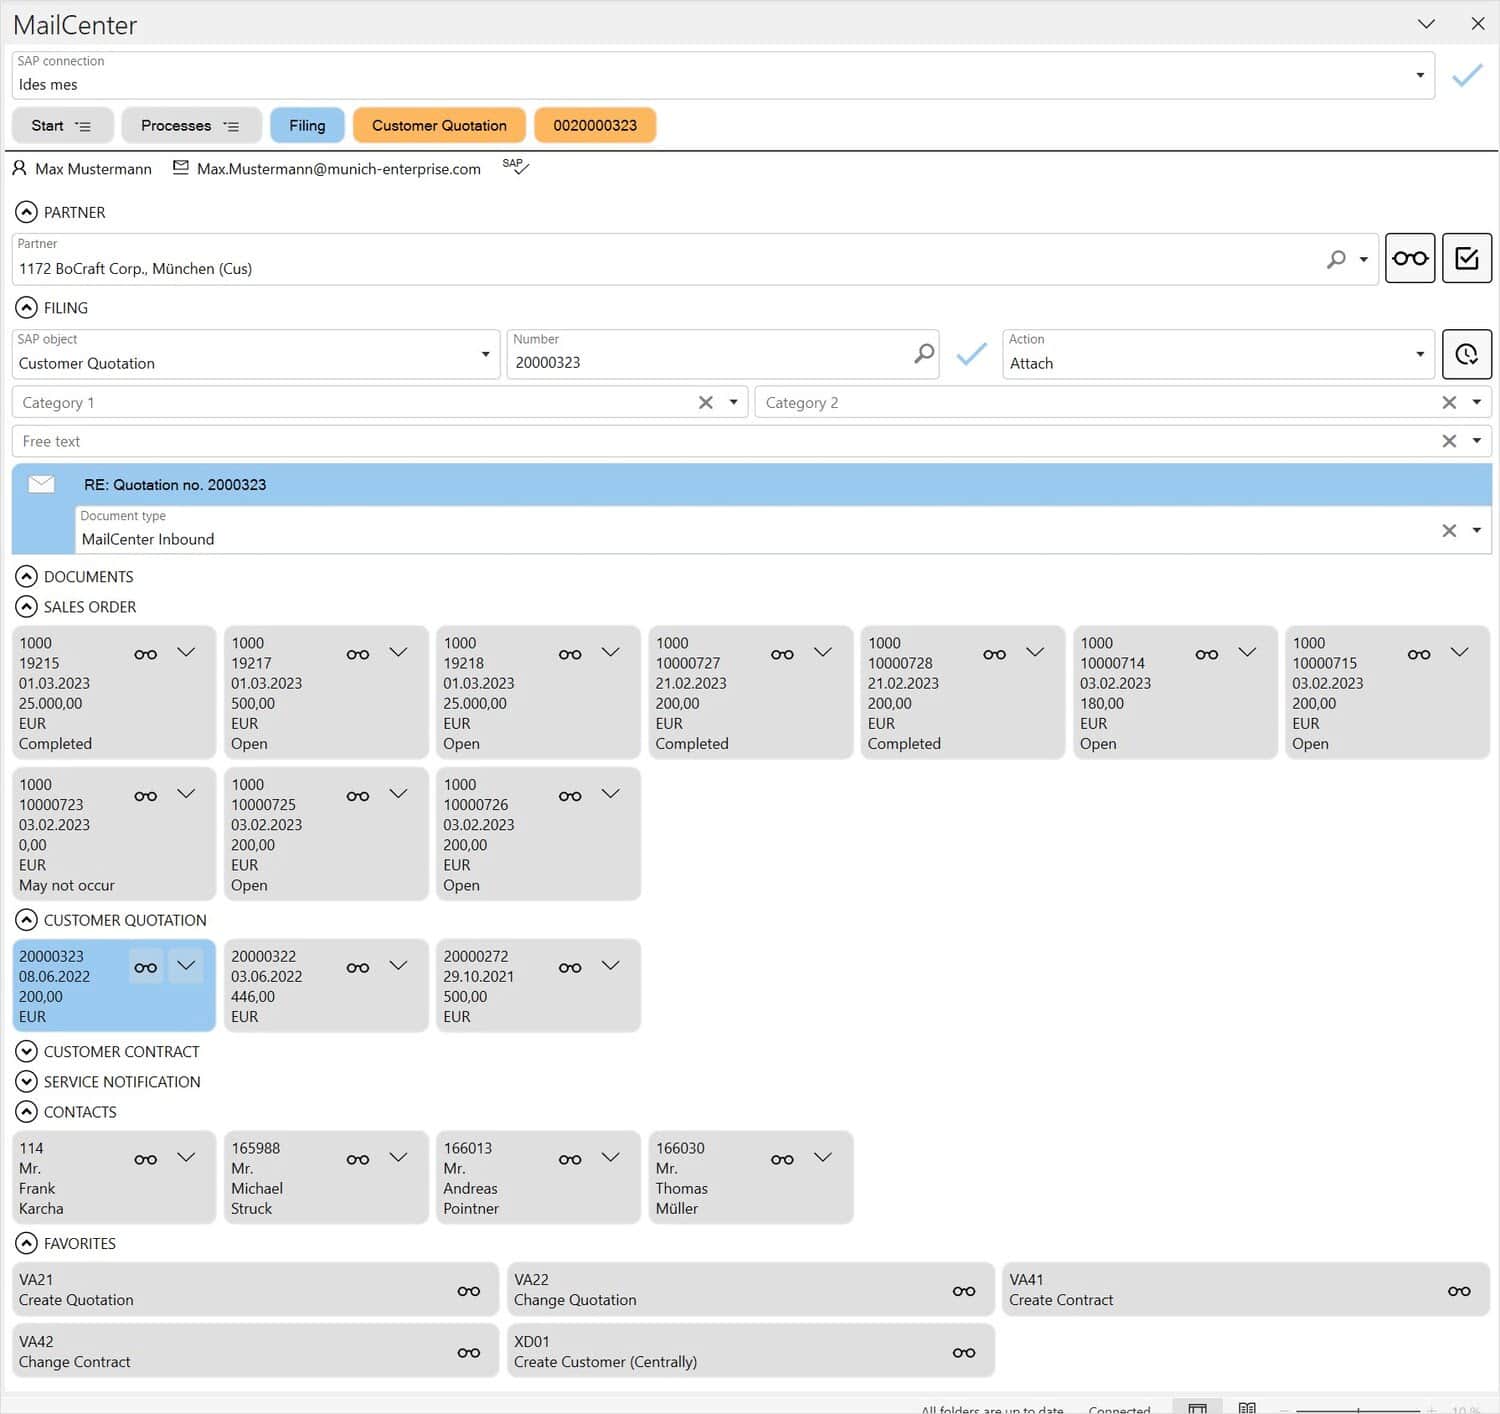Viewport: 1500px width, 1414px height.
Task: Select sales order 10000726 status Open
Action: (x=461, y=885)
